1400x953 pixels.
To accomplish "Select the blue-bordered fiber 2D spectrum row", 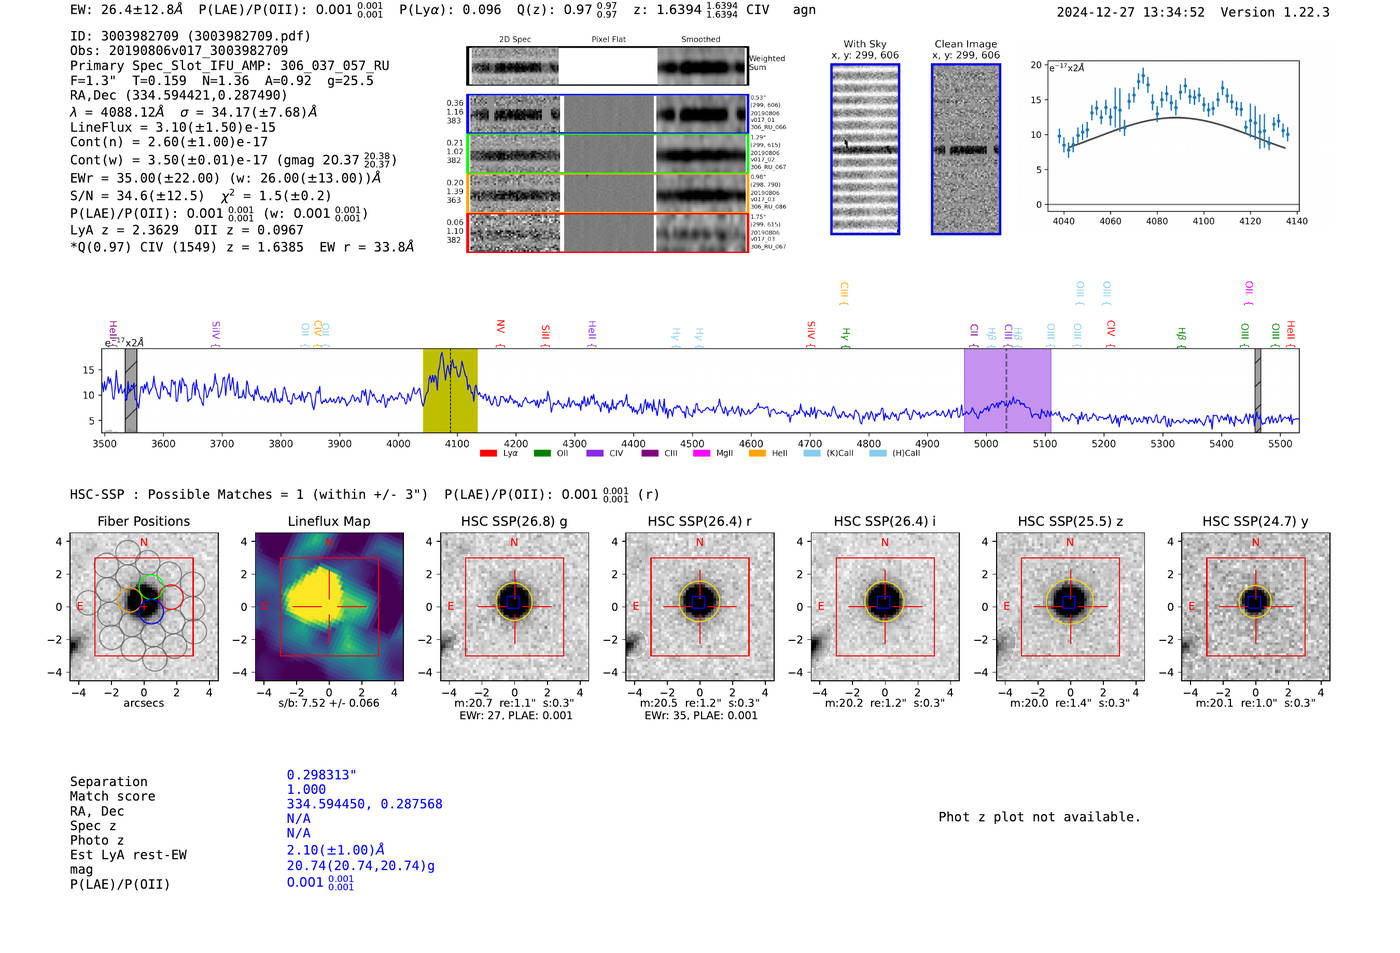I will pyautogui.click(x=608, y=114).
